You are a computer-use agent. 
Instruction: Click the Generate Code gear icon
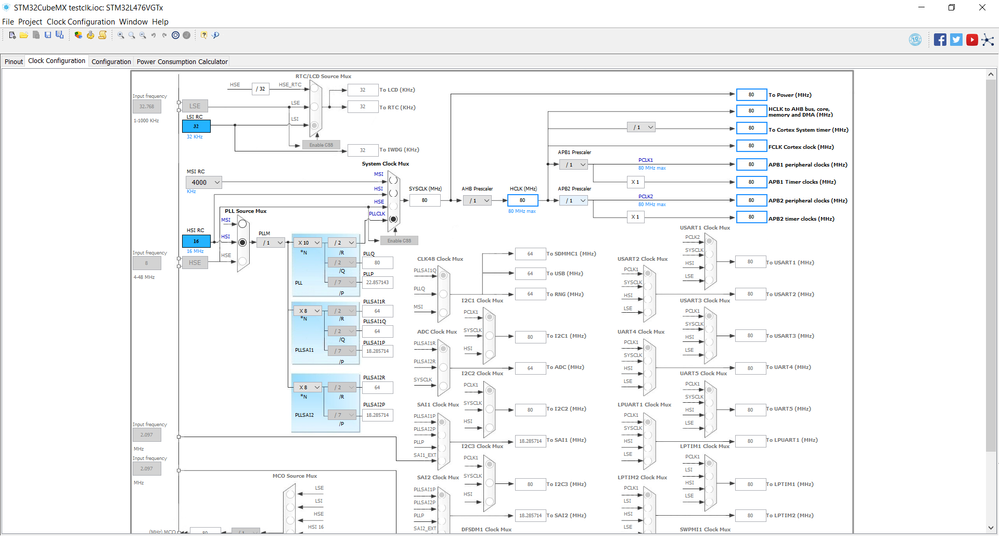pos(90,35)
